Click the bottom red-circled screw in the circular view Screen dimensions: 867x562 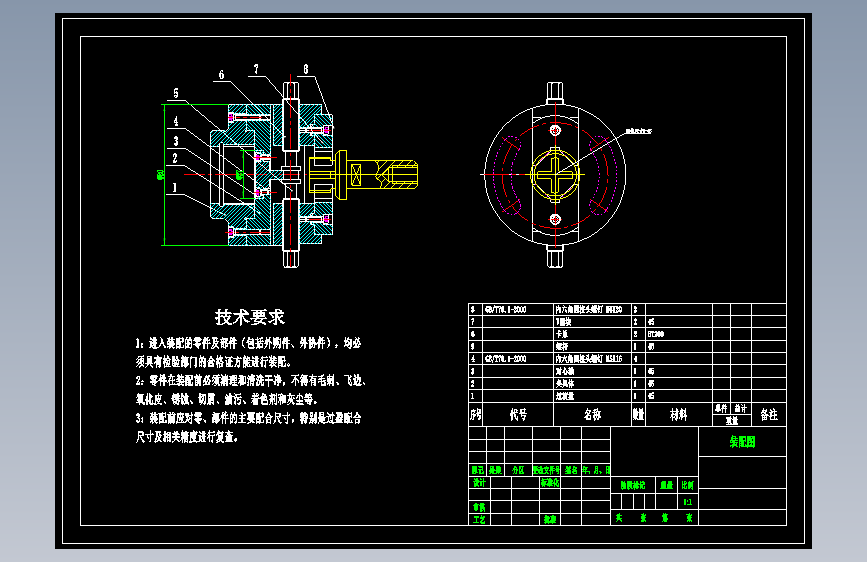(555, 220)
